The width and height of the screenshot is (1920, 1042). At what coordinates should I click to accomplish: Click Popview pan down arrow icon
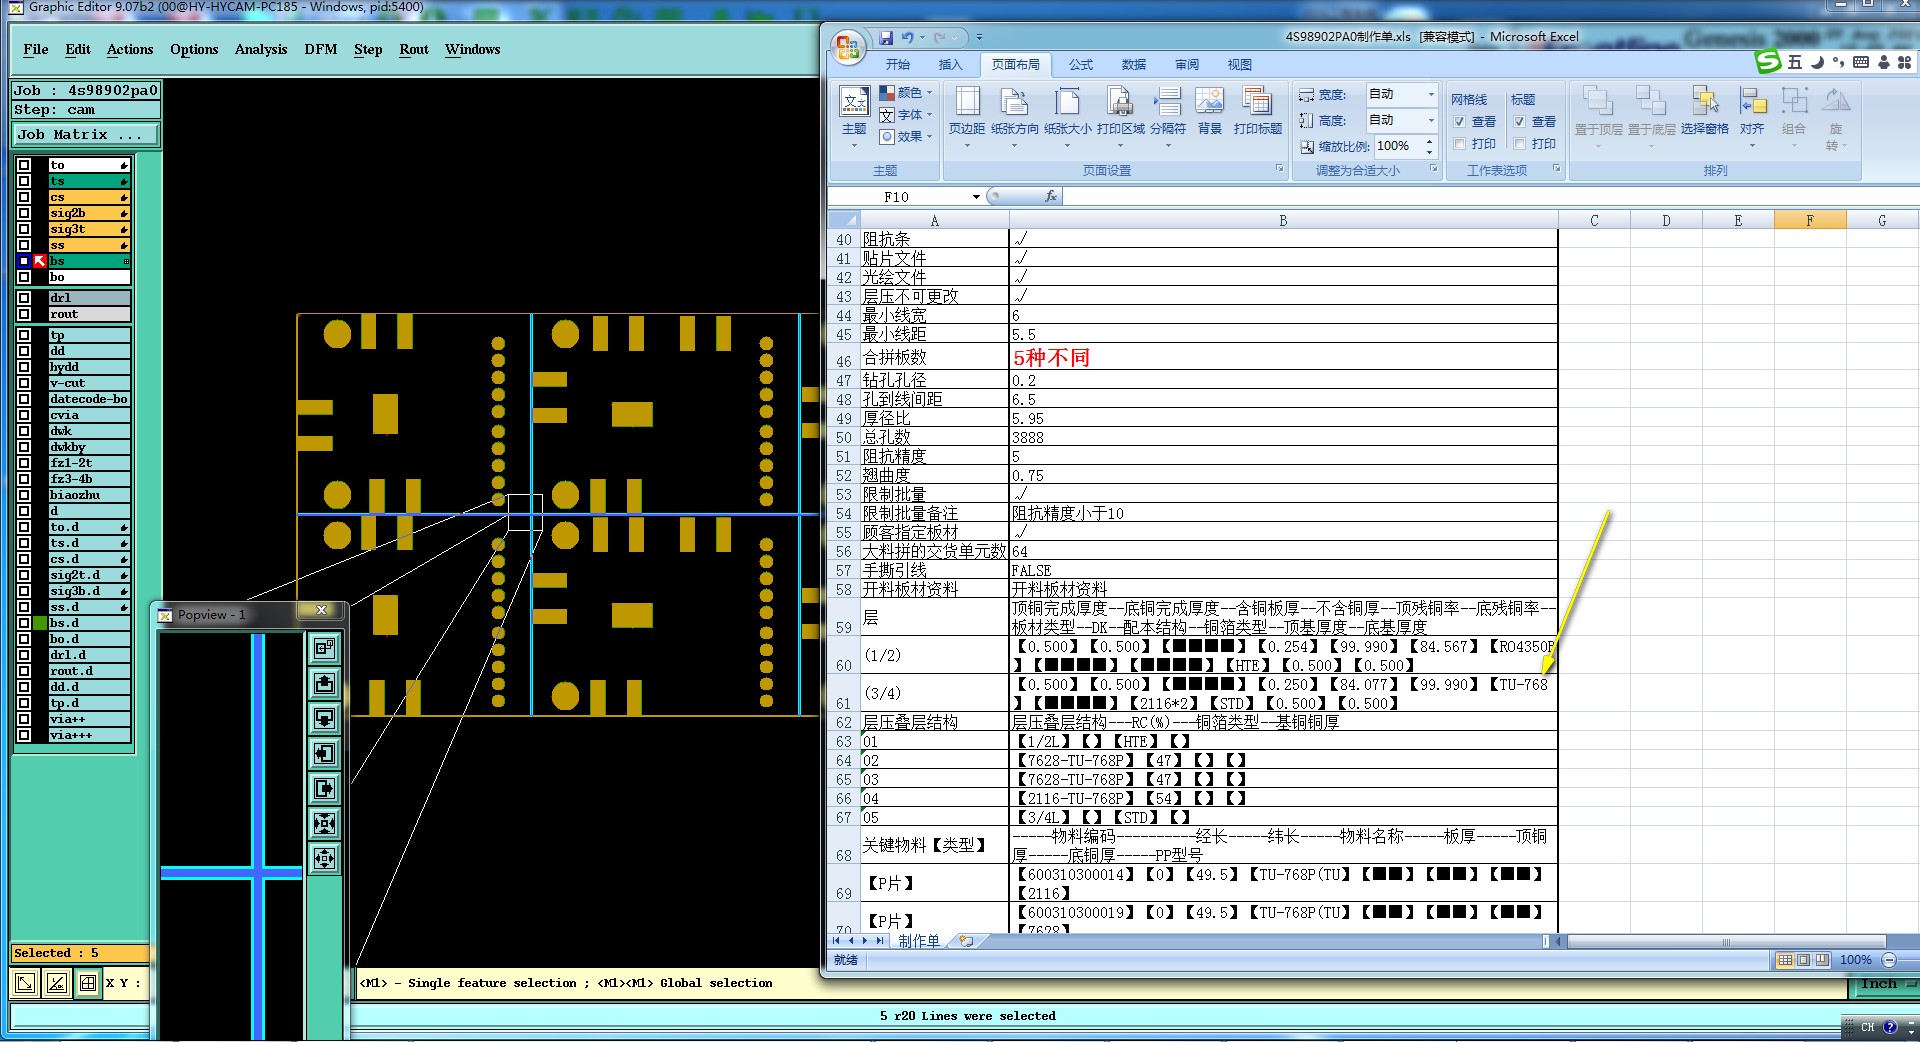324,718
